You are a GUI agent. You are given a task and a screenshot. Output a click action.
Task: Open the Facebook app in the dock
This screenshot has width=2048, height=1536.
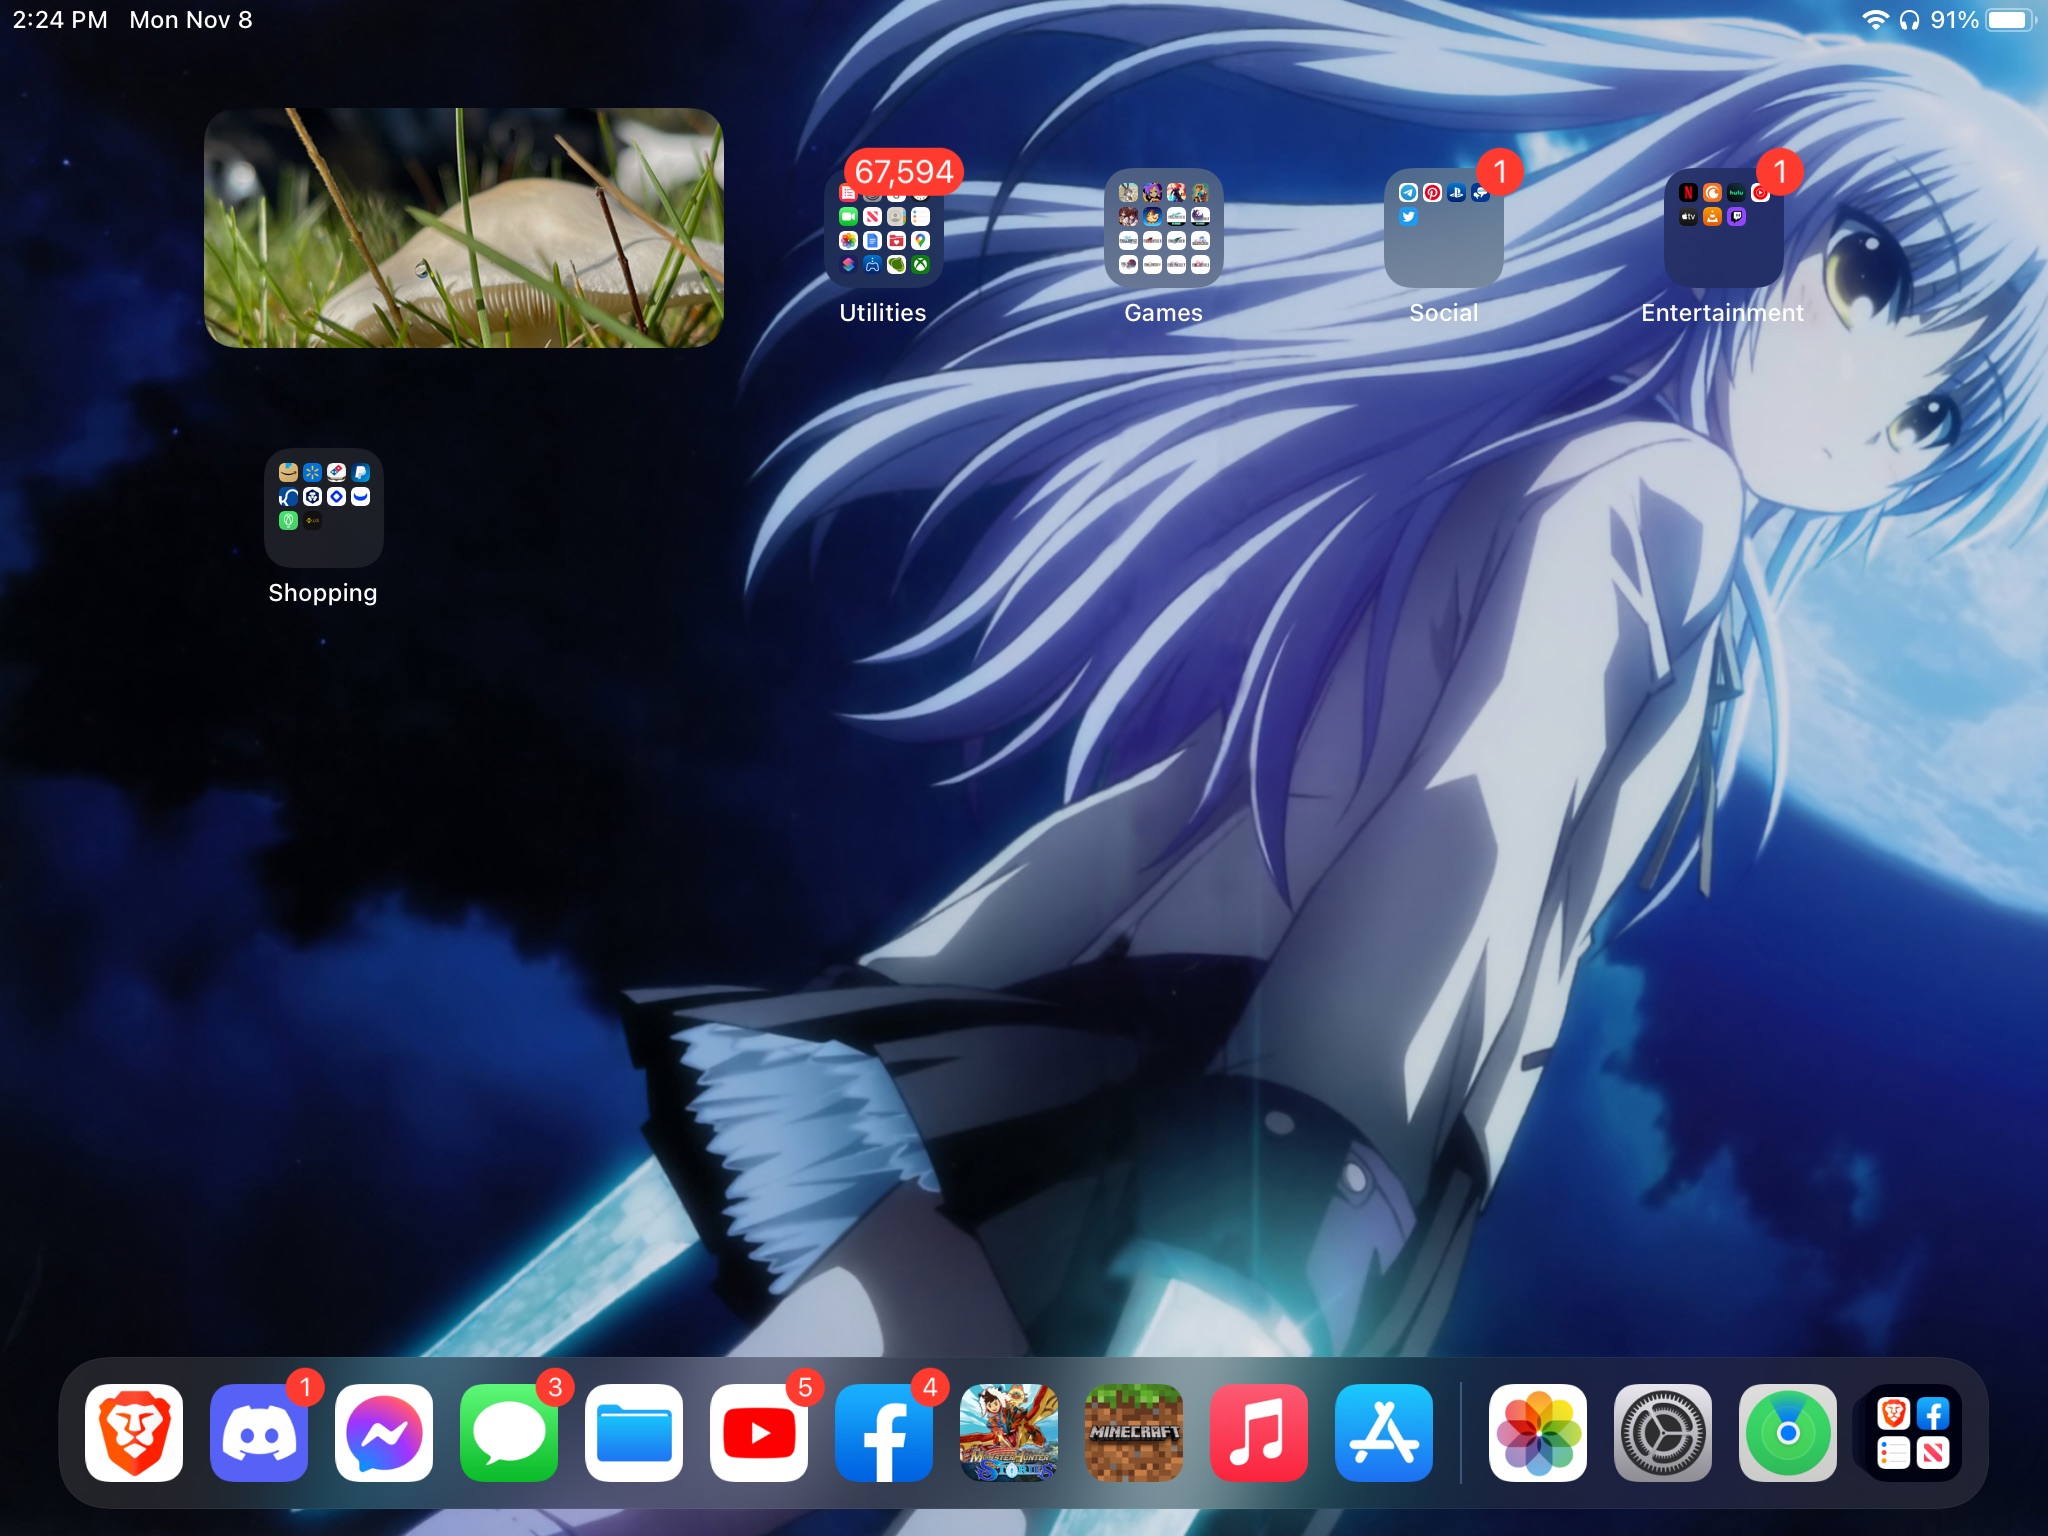point(884,1433)
